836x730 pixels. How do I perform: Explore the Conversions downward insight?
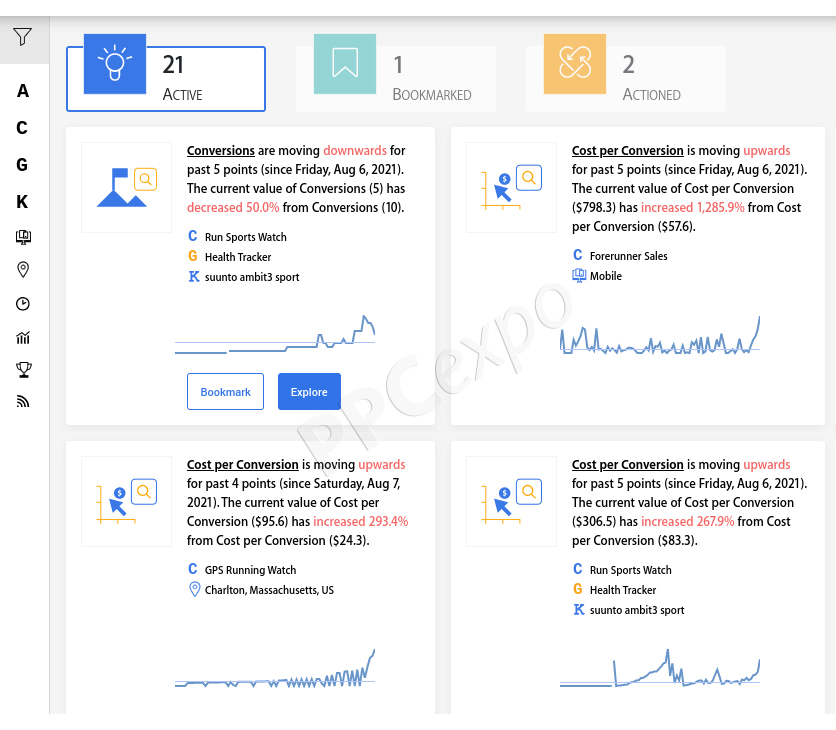(309, 392)
